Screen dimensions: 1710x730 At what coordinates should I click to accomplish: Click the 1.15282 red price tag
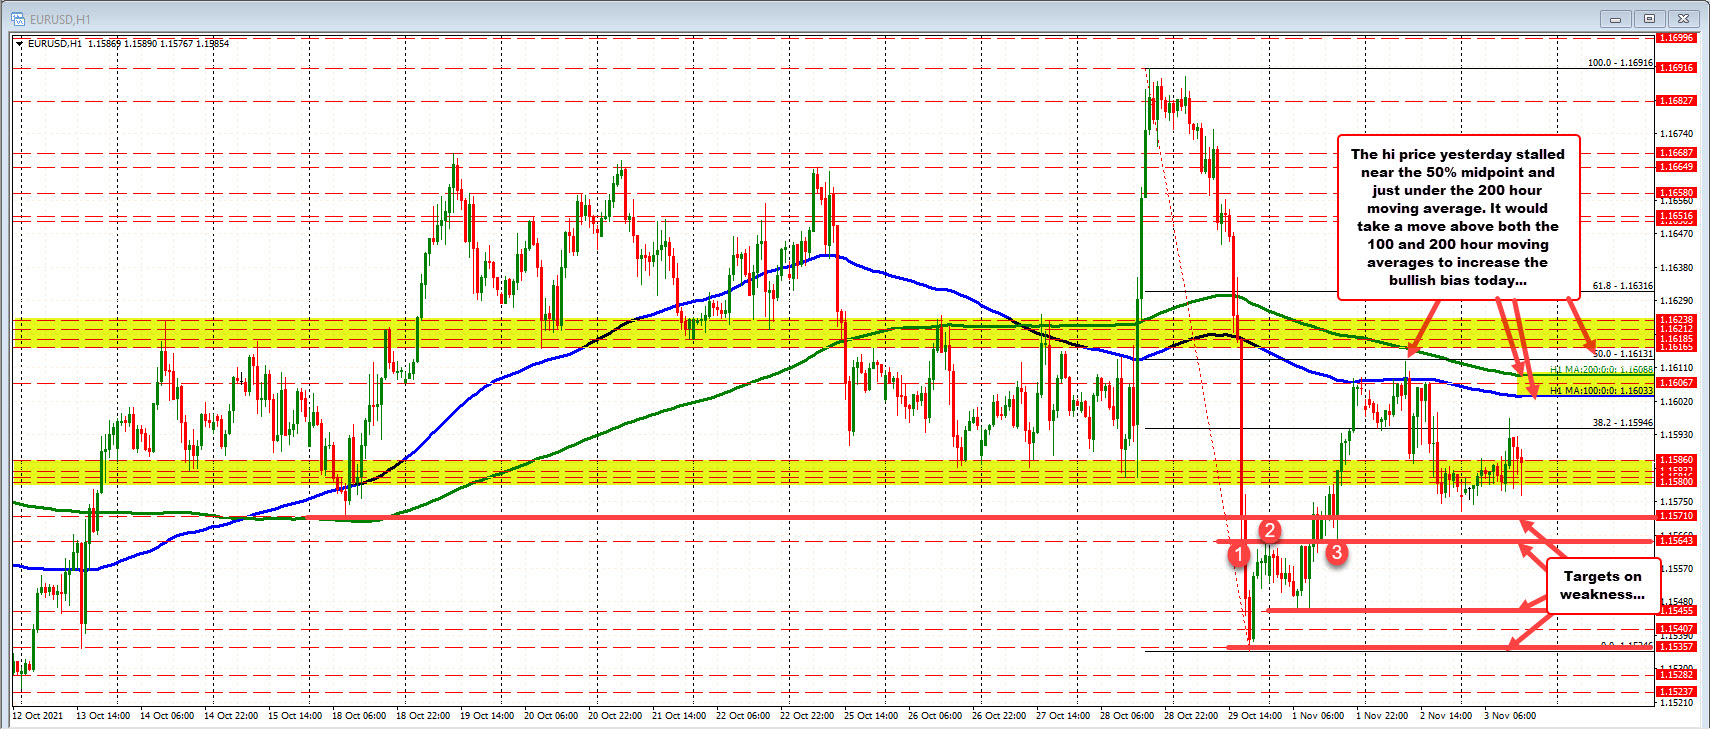coord(1677,675)
